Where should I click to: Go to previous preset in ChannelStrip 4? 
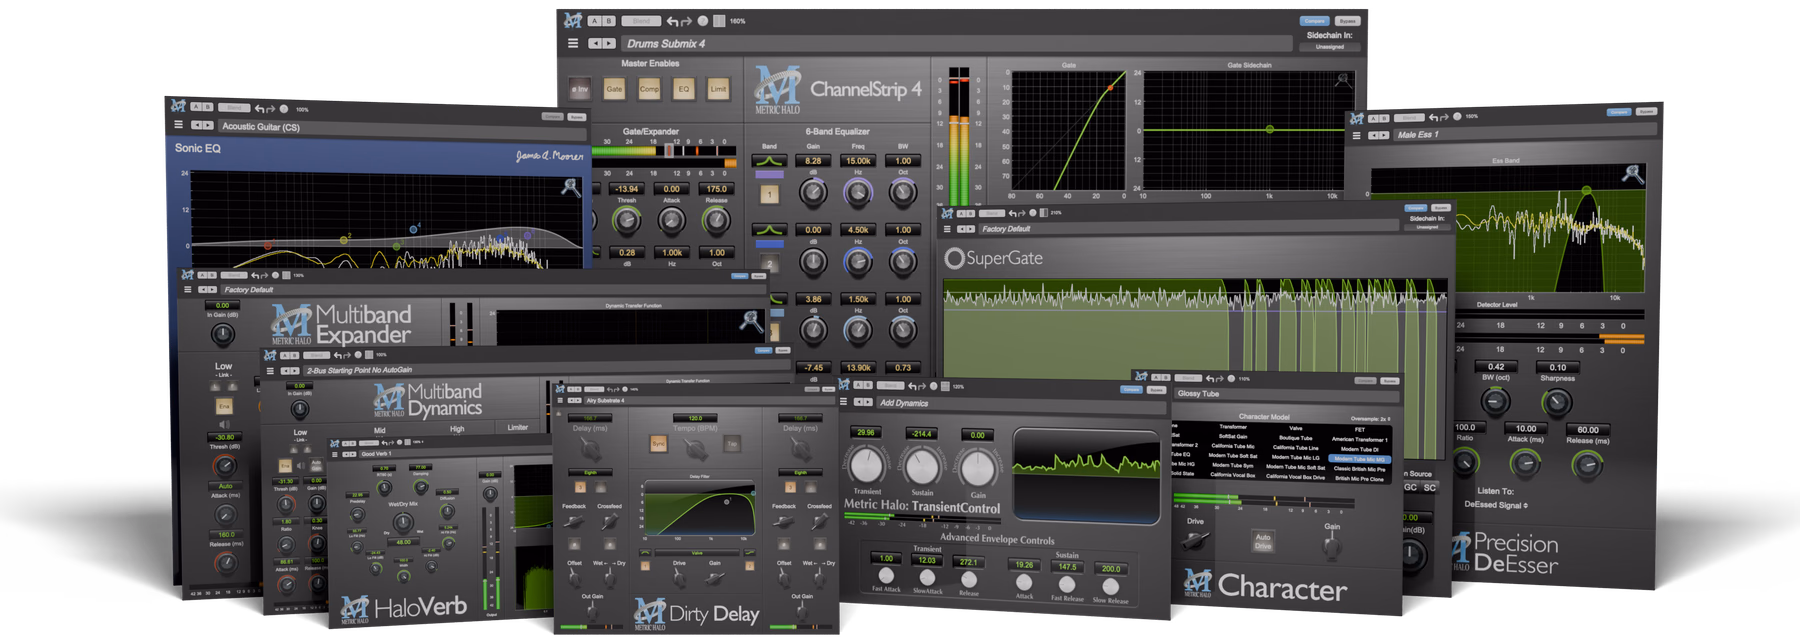click(x=595, y=43)
